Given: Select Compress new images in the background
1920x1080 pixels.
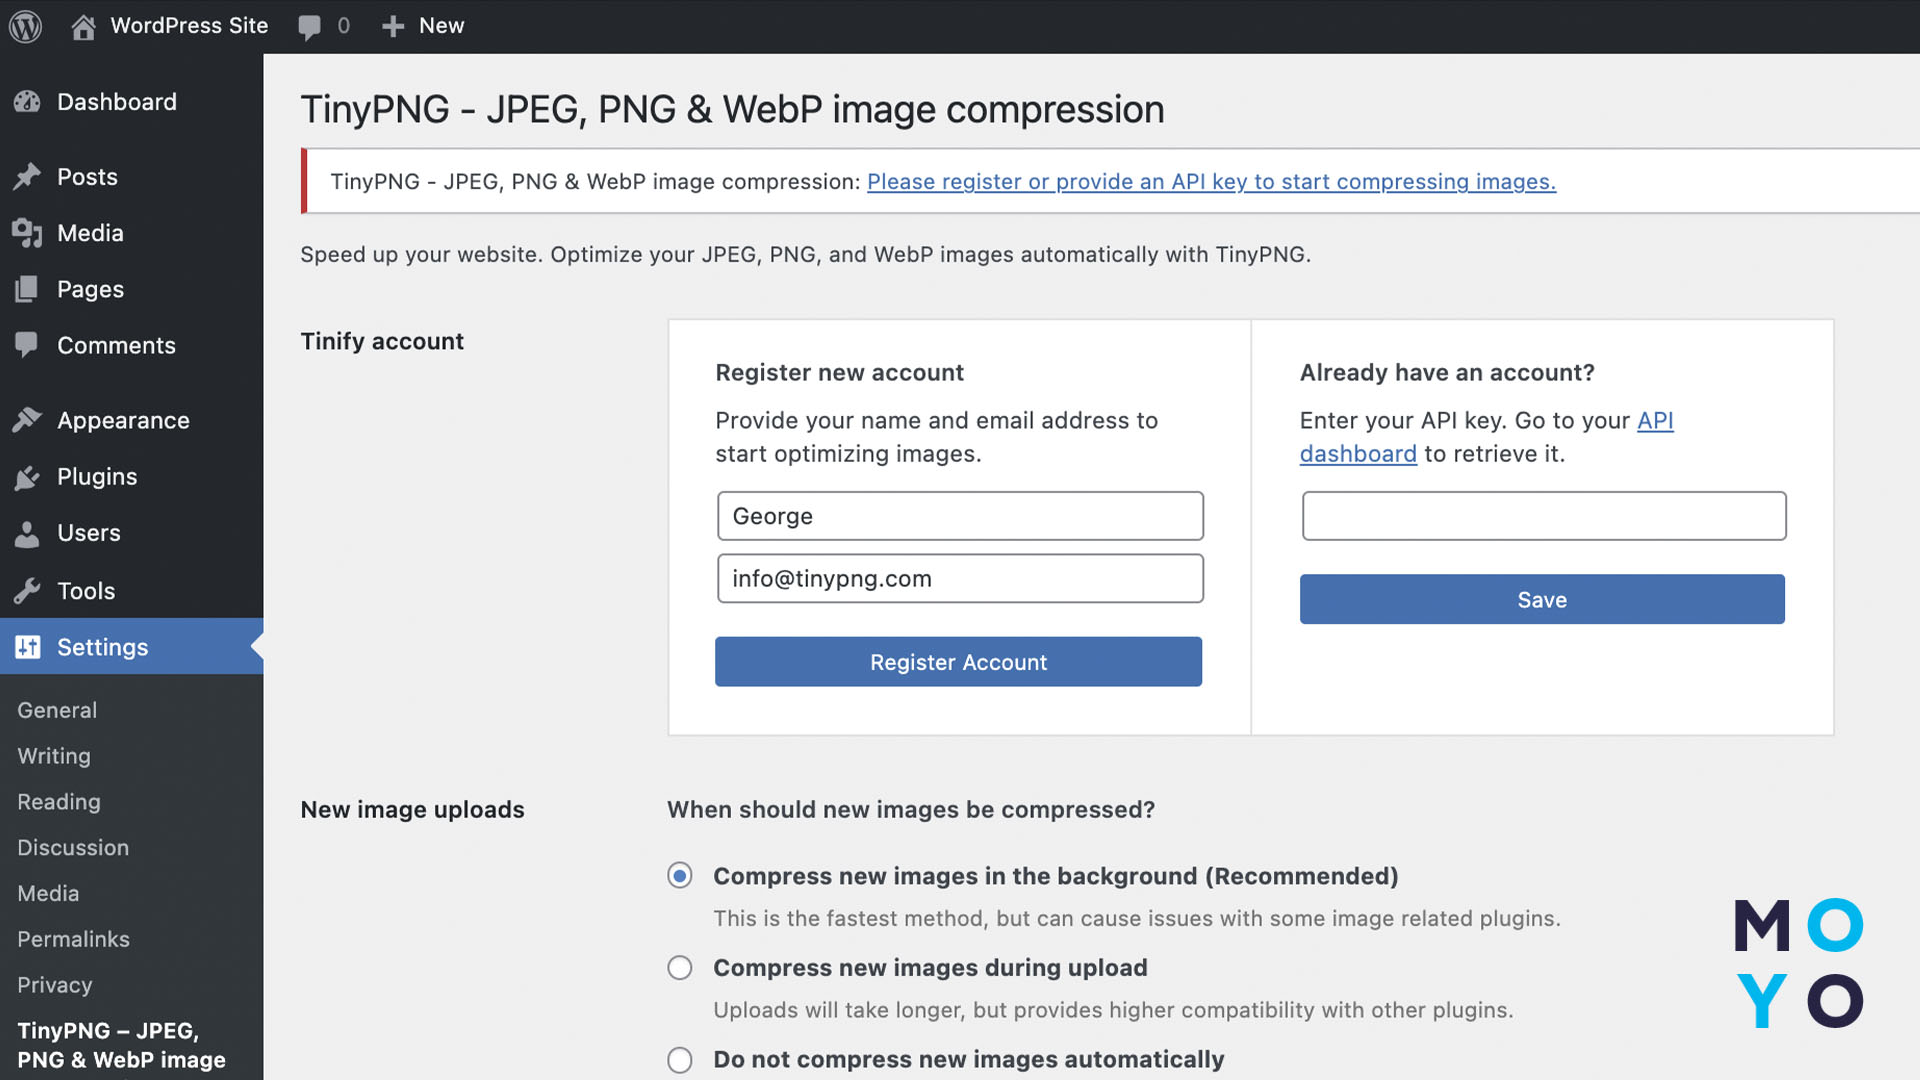Looking at the screenshot, I should pyautogui.click(x=680, y=876).
